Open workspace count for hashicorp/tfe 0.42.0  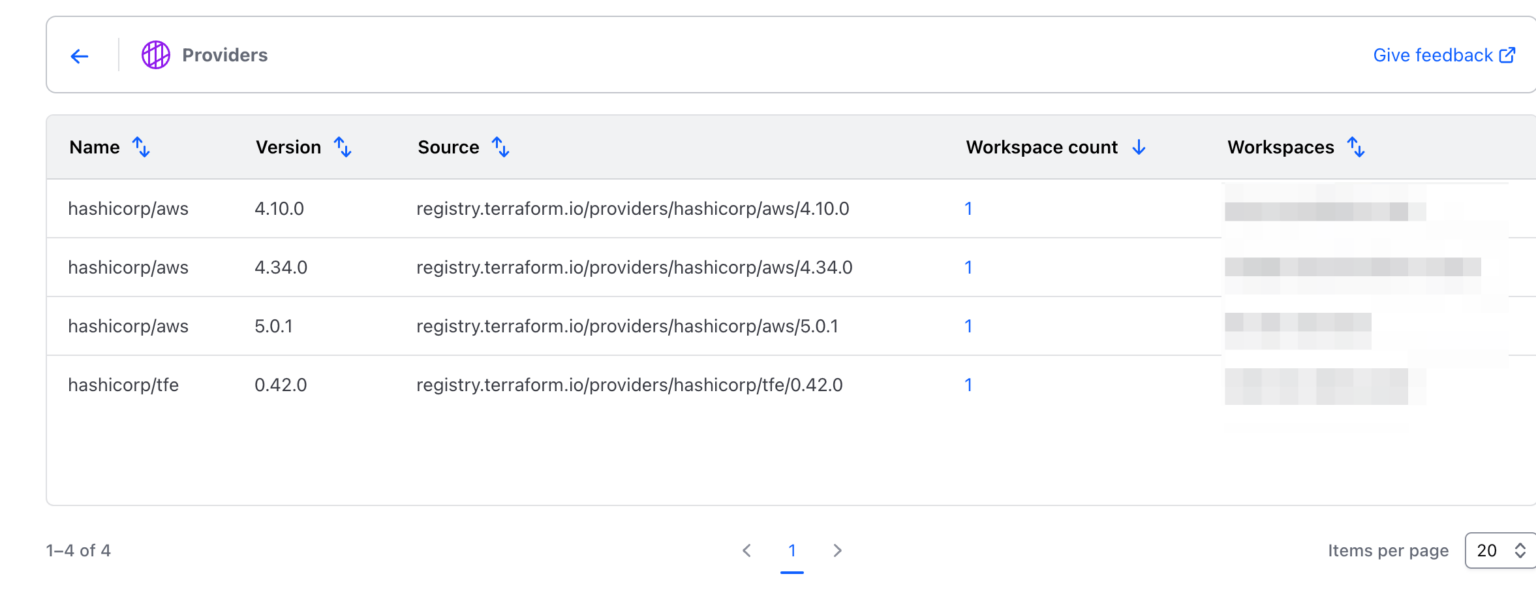[x=968, y=385]
